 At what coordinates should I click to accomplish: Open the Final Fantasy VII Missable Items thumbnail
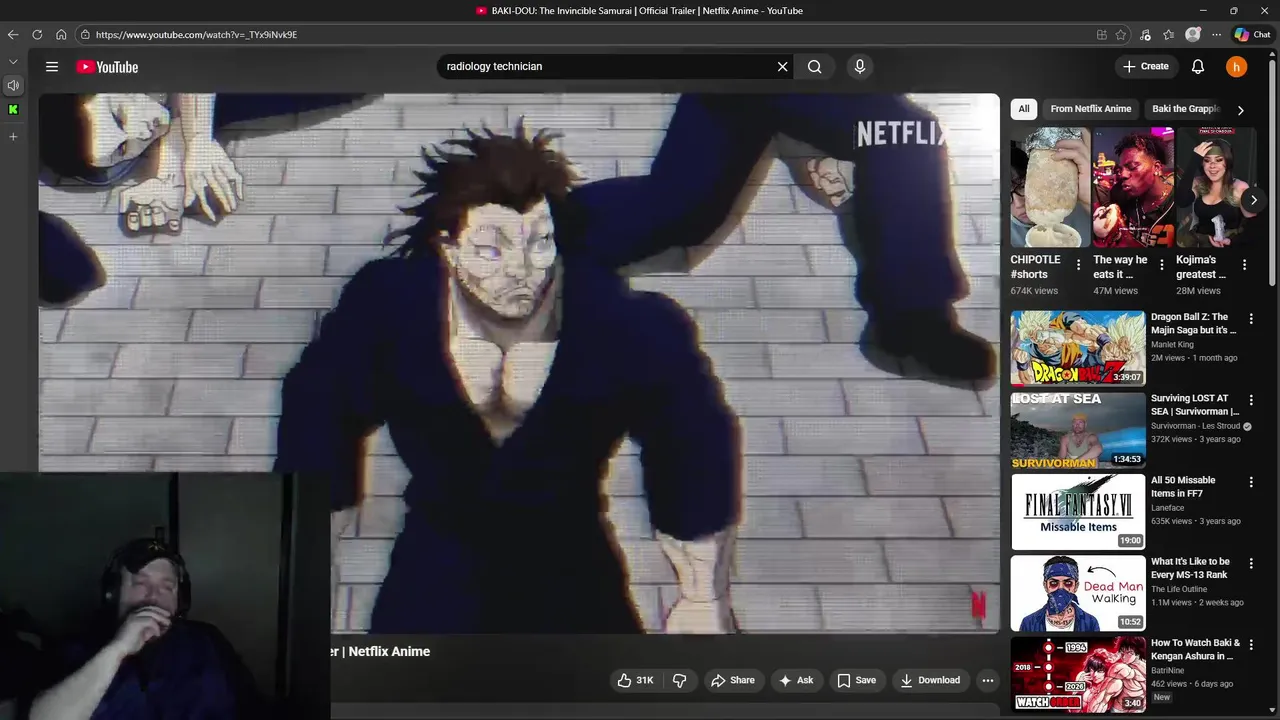click(x=1078, y=512)
